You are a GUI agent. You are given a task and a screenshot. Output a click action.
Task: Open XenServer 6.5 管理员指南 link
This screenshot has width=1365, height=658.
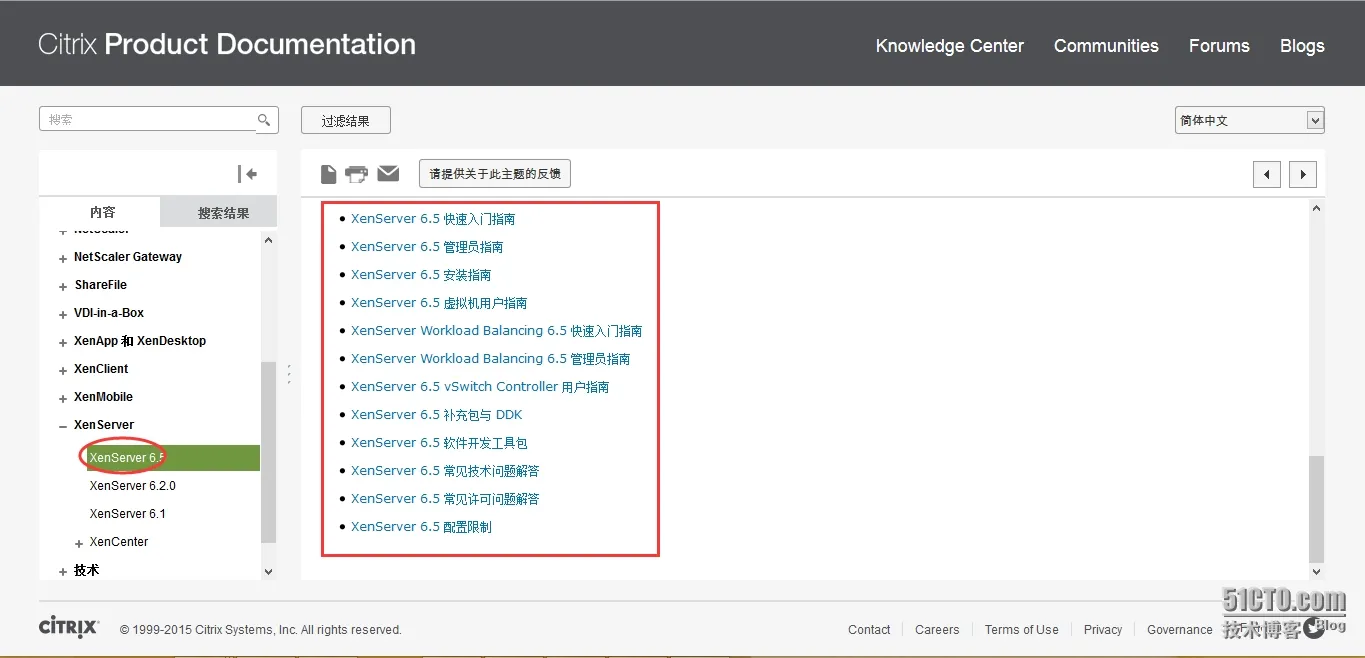427,247
